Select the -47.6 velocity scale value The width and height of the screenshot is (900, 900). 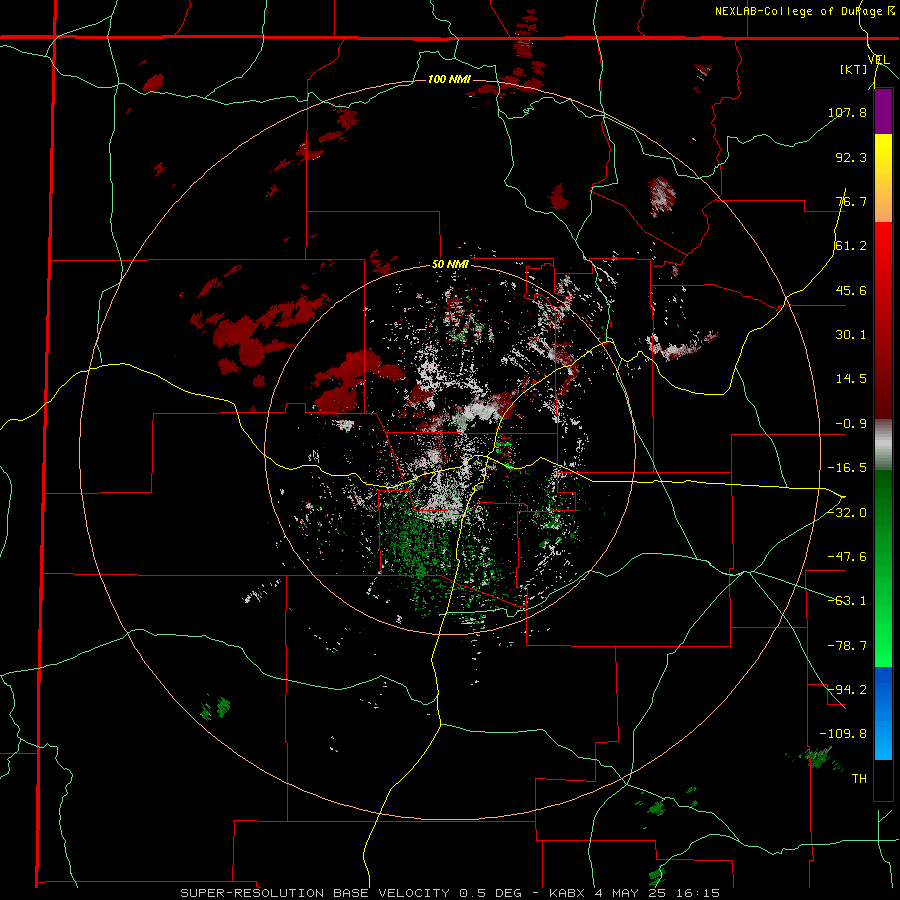click(x=847, y=557)
